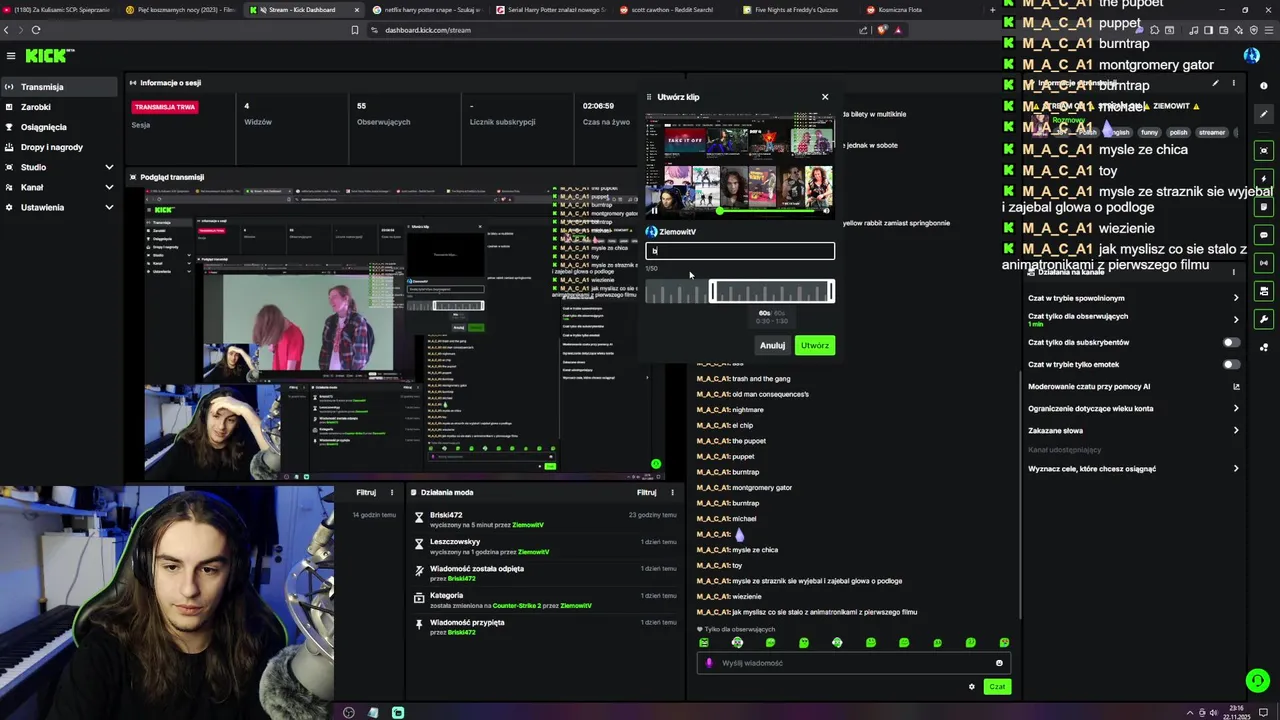The height and width of the screenshot is (720, 1280).
Task: Open Filtruj in the left panel
Action: [366, 492]
